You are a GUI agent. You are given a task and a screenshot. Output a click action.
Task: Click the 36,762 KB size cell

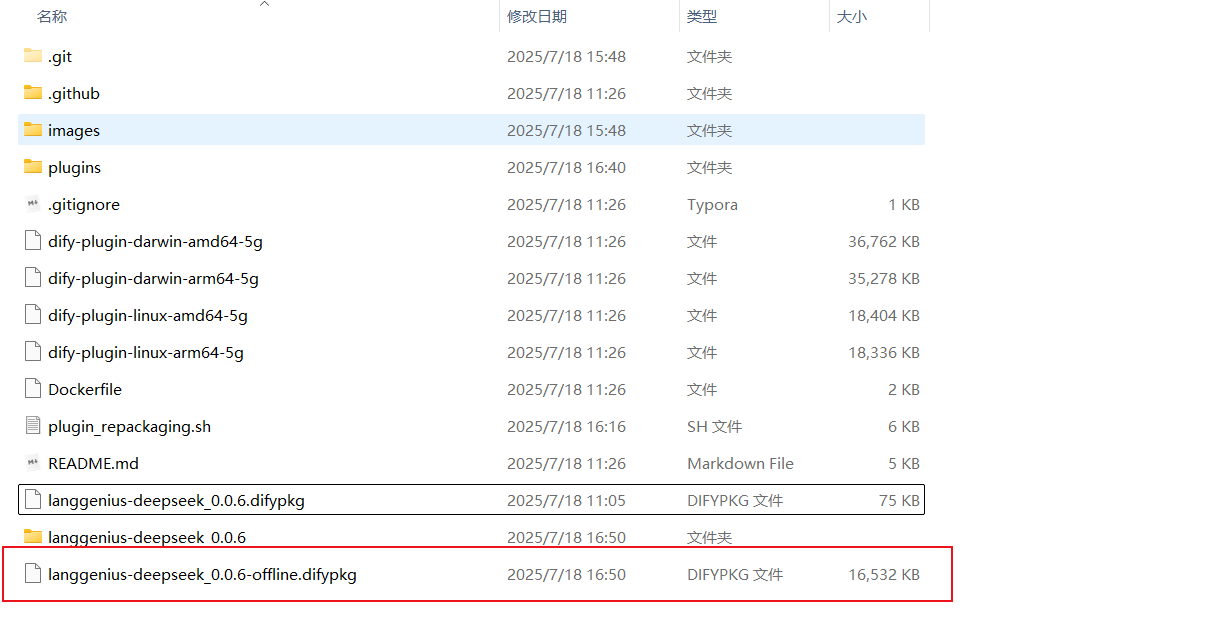click(884, 241)
